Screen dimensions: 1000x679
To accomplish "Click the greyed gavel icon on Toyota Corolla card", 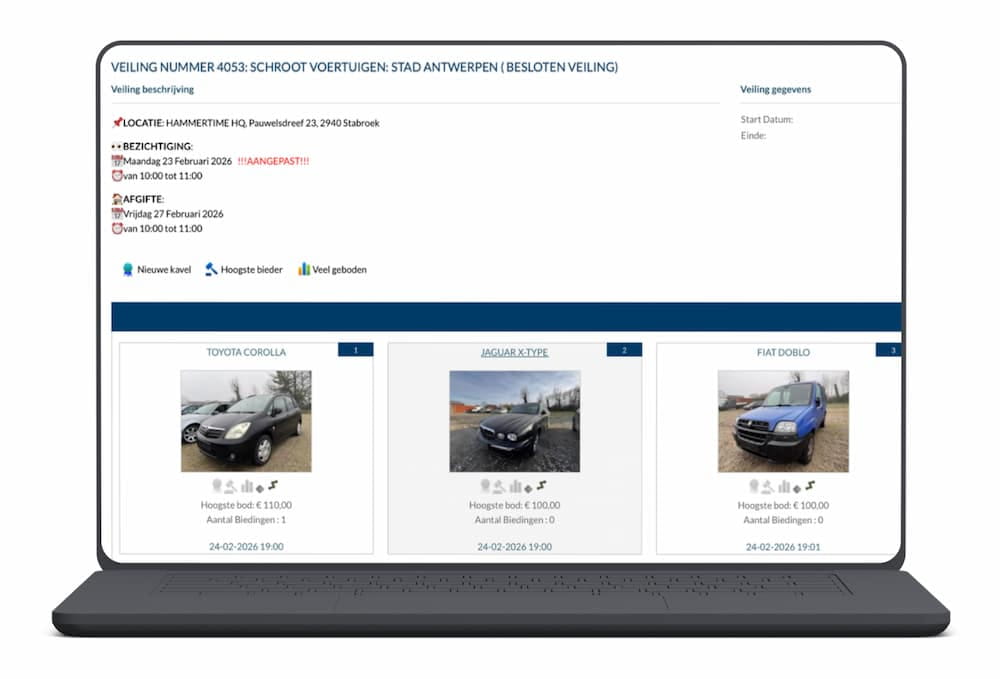I will click(x=231, y=487).
